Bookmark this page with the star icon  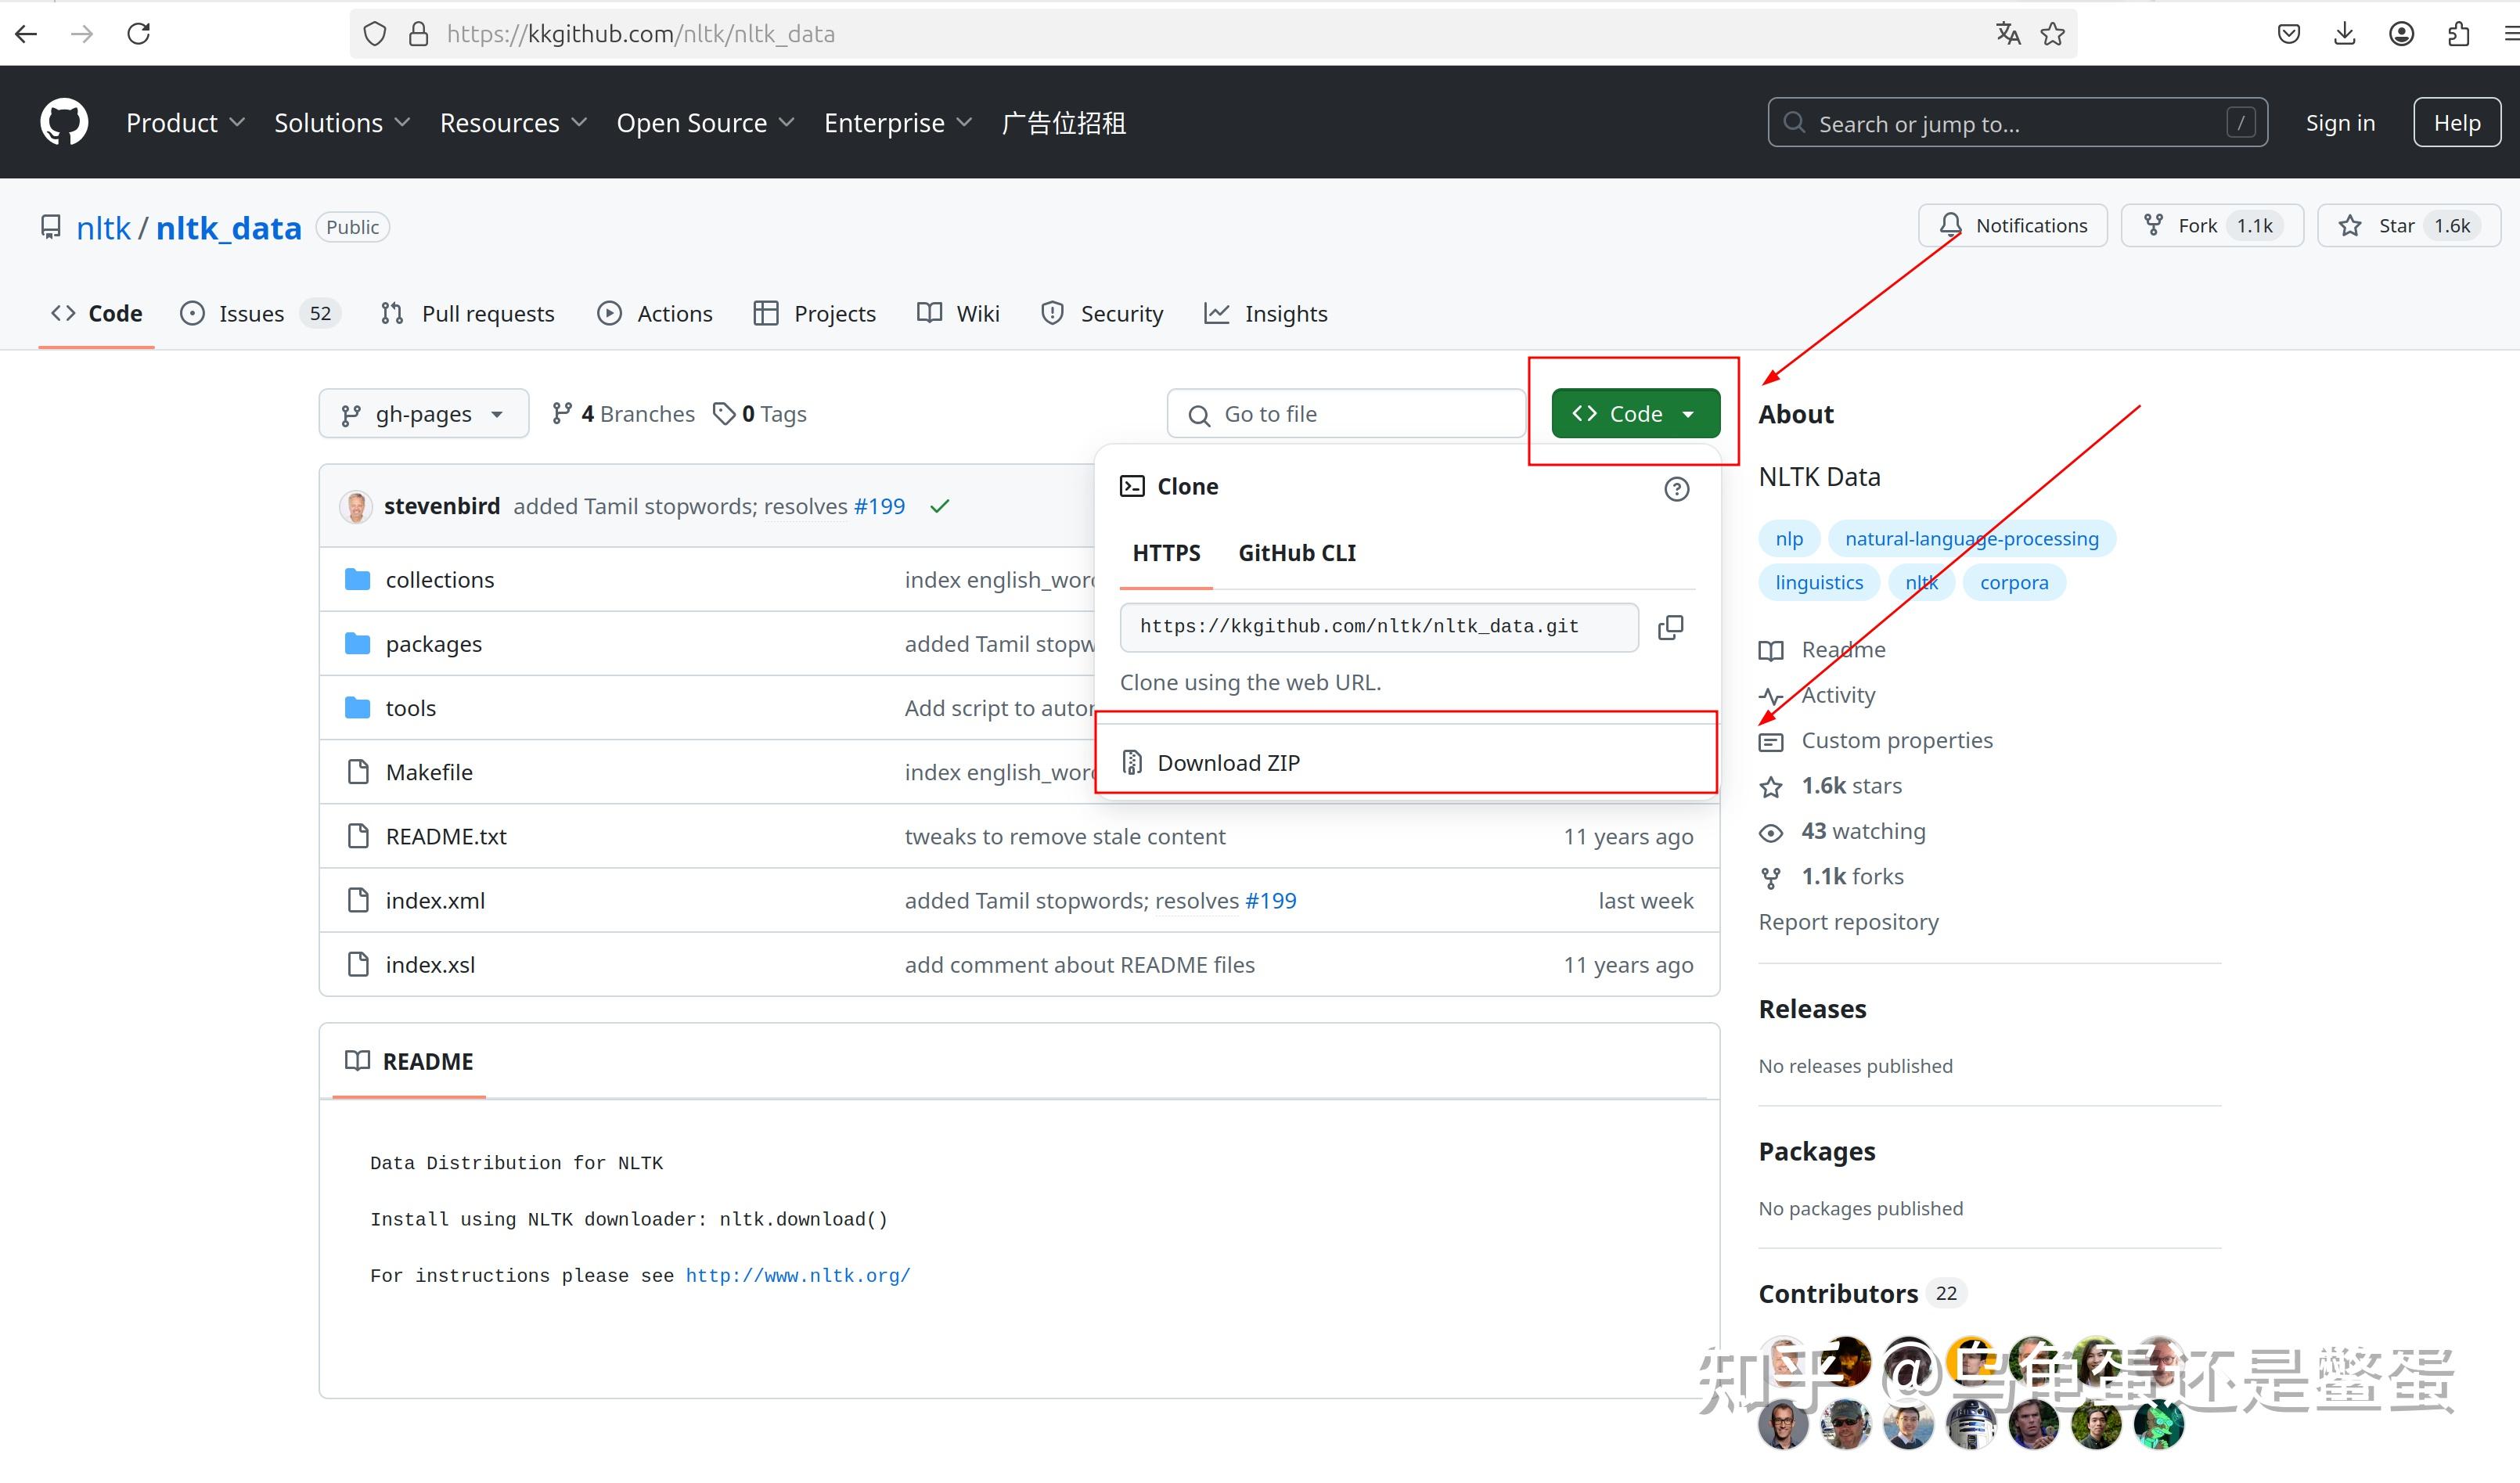click(x=2052, y=34)
